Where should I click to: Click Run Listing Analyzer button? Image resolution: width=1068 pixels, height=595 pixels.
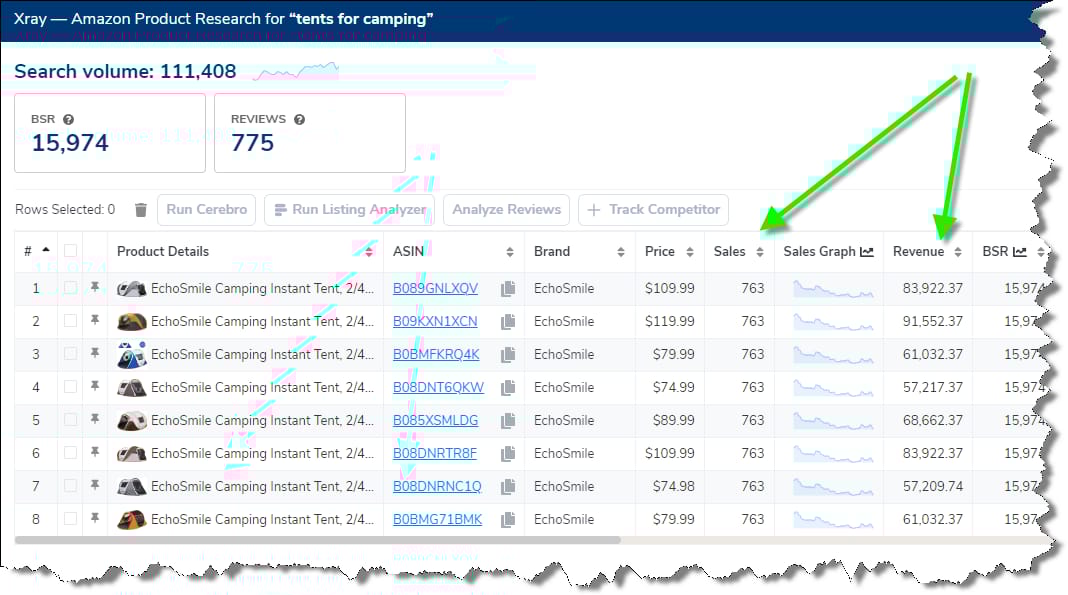point(349,210)
